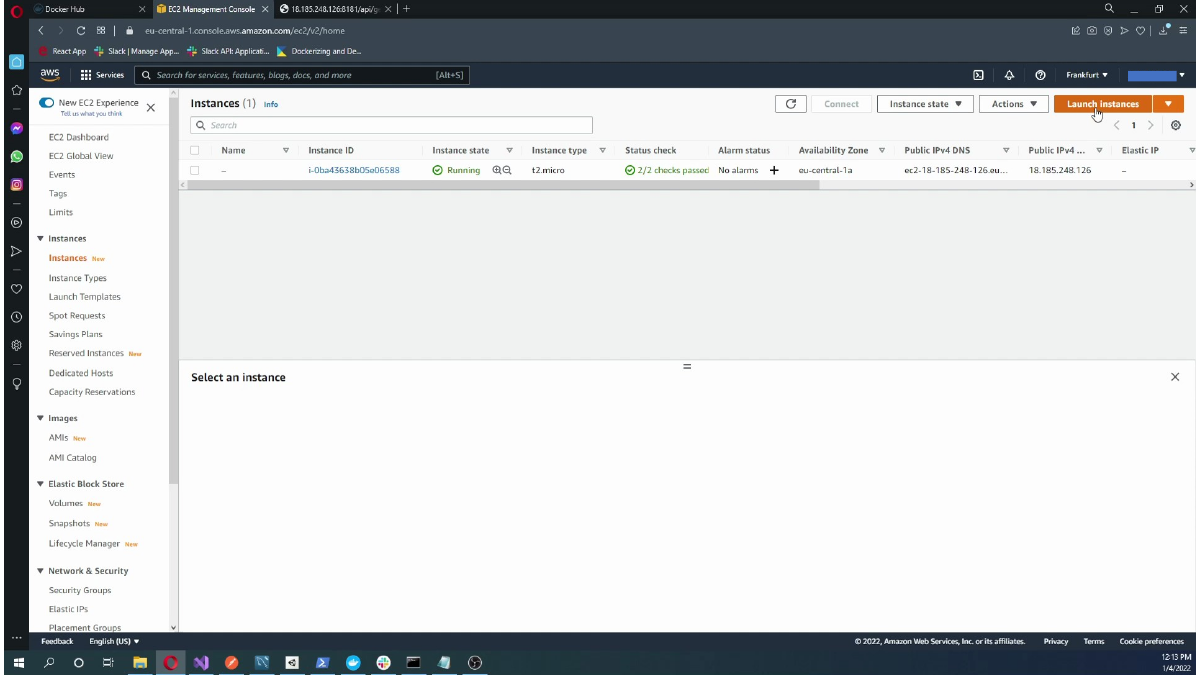The image size is (1201, 675).
Task: Collapse Elastic Block Store section
Action: 41,484
